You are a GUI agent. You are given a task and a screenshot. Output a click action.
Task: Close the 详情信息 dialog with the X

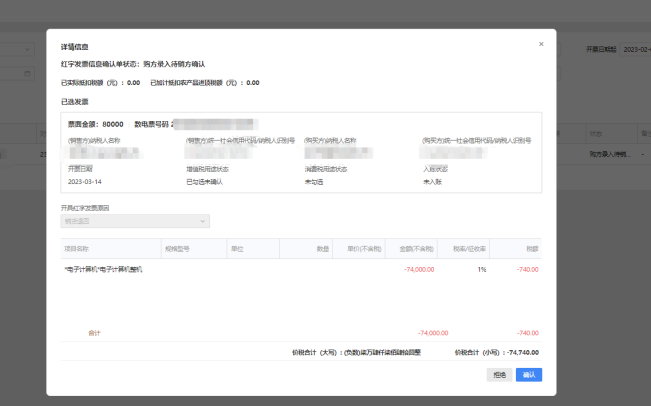click(x=541, y=44)
